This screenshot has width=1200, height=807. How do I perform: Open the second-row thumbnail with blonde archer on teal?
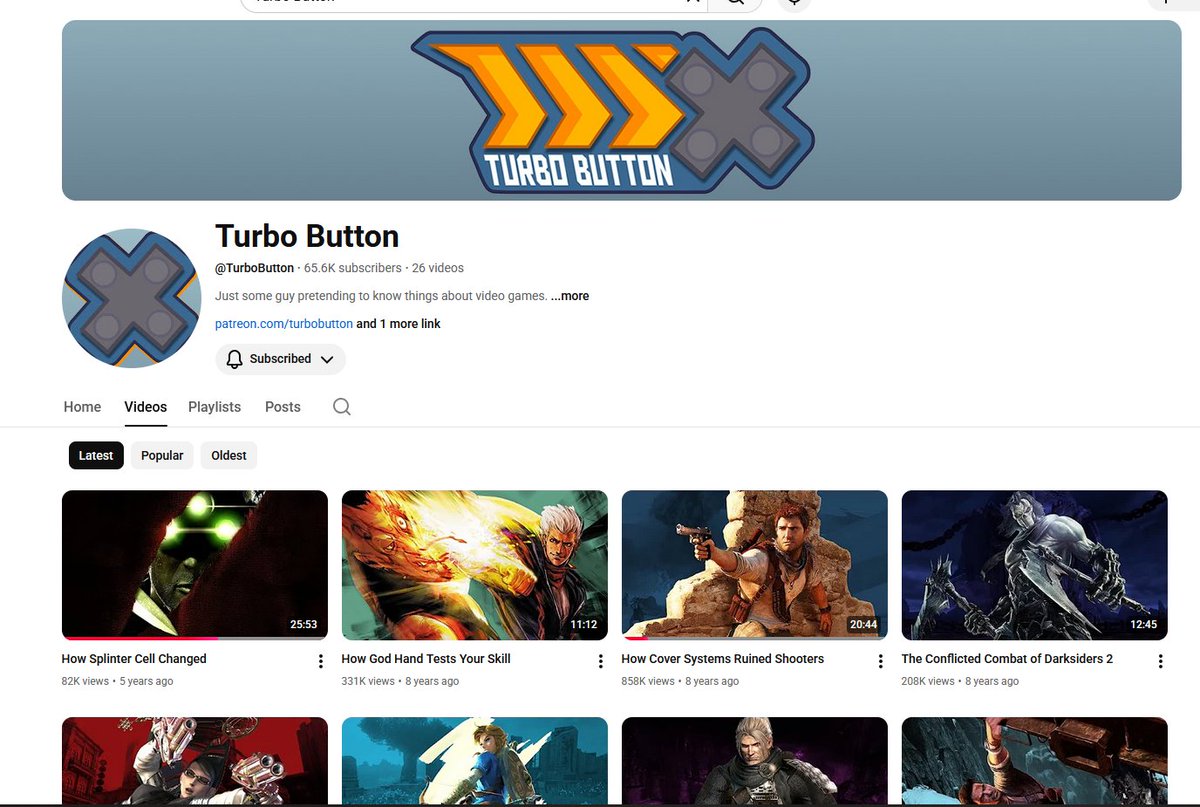475,760
